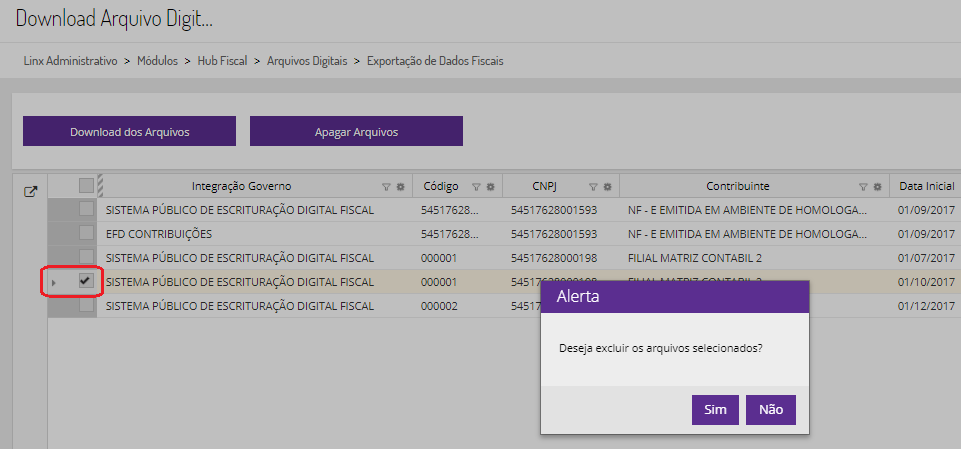Check the EFD CONTRIBUIÇÕES row checkbox
The width and height of the screenshot is (961, 449).
tap(86, 233)
